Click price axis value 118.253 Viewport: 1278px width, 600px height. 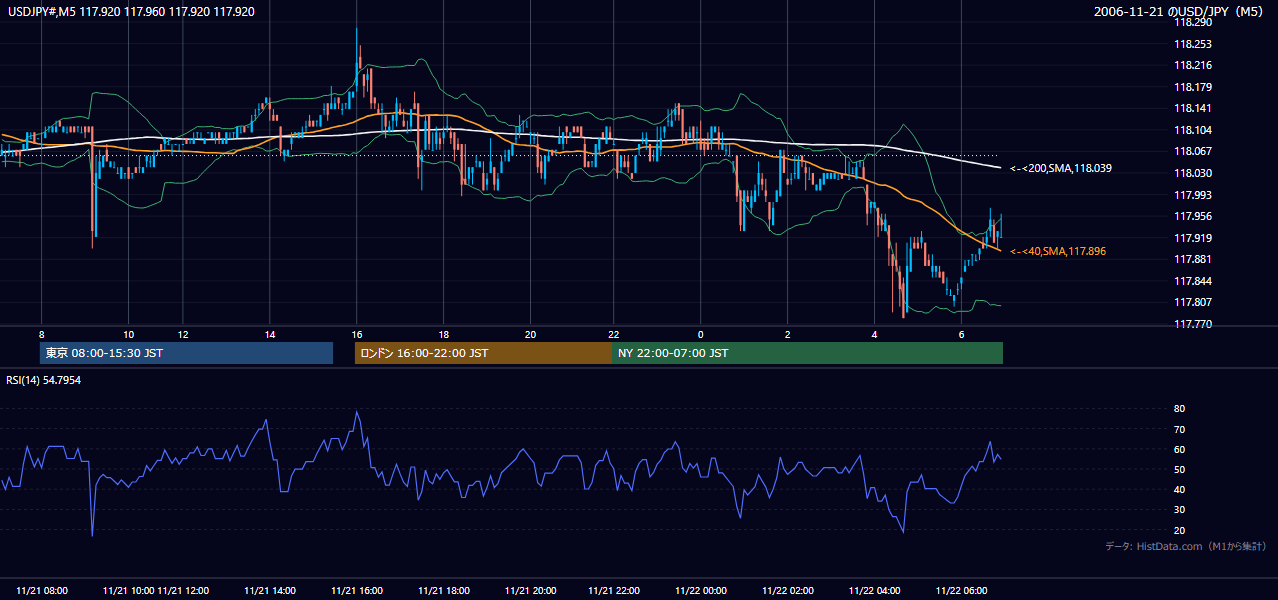1192,44
